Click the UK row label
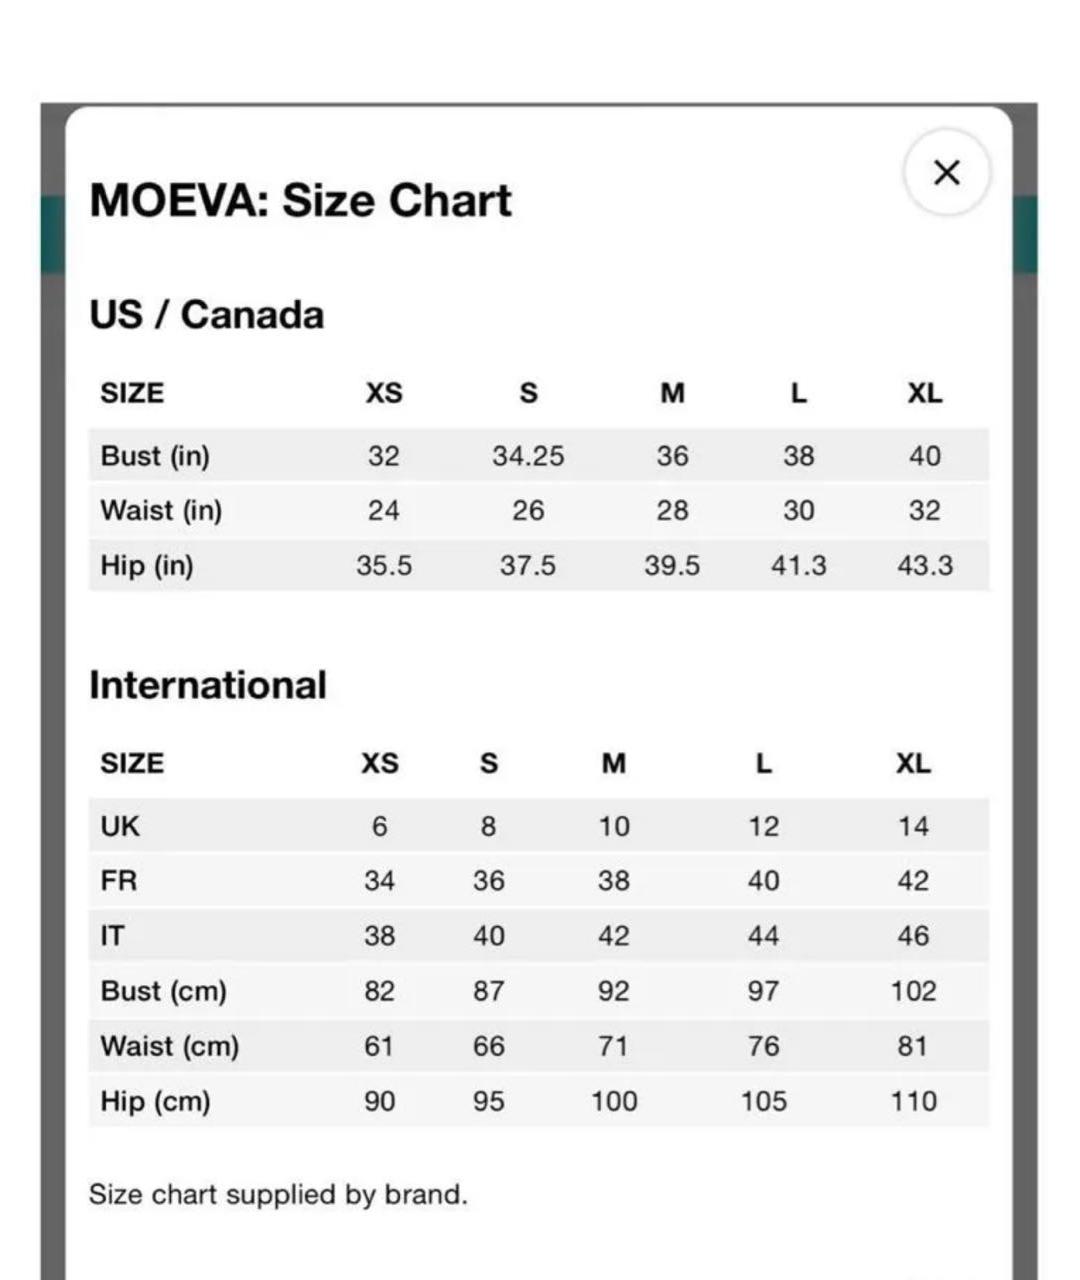Image resolution: width=1080 pixels, height=1280 pixels. click(x=120, y=826)
